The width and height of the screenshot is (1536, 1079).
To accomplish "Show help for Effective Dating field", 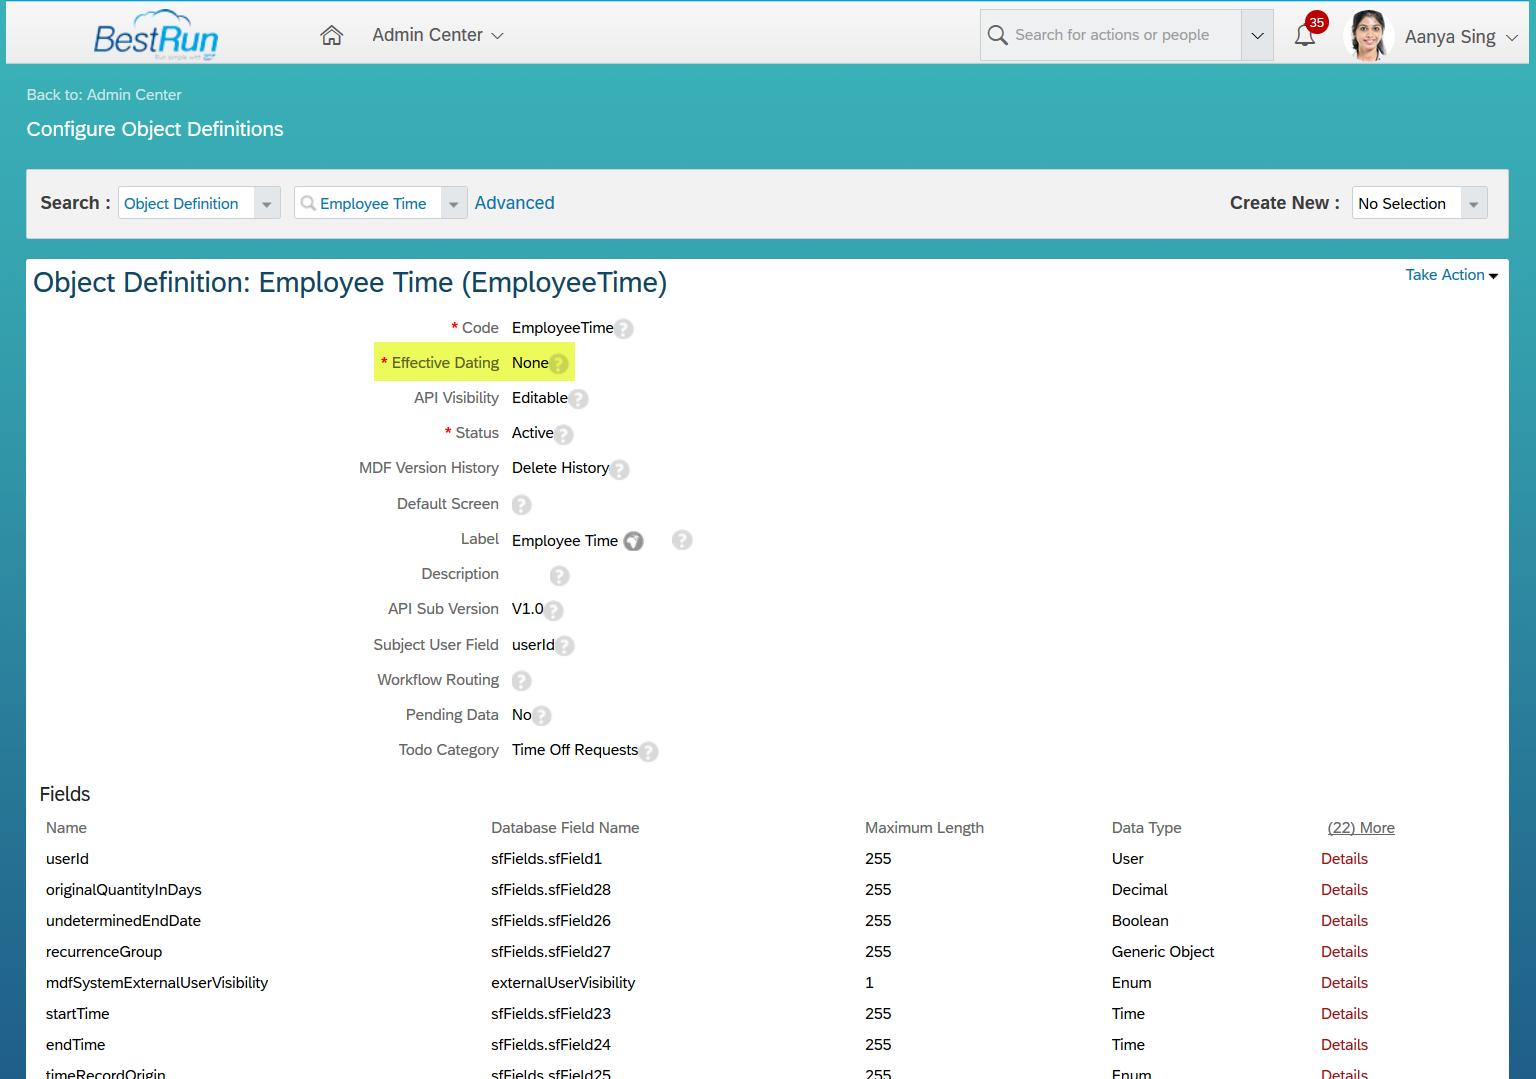I will coord(559,364).
